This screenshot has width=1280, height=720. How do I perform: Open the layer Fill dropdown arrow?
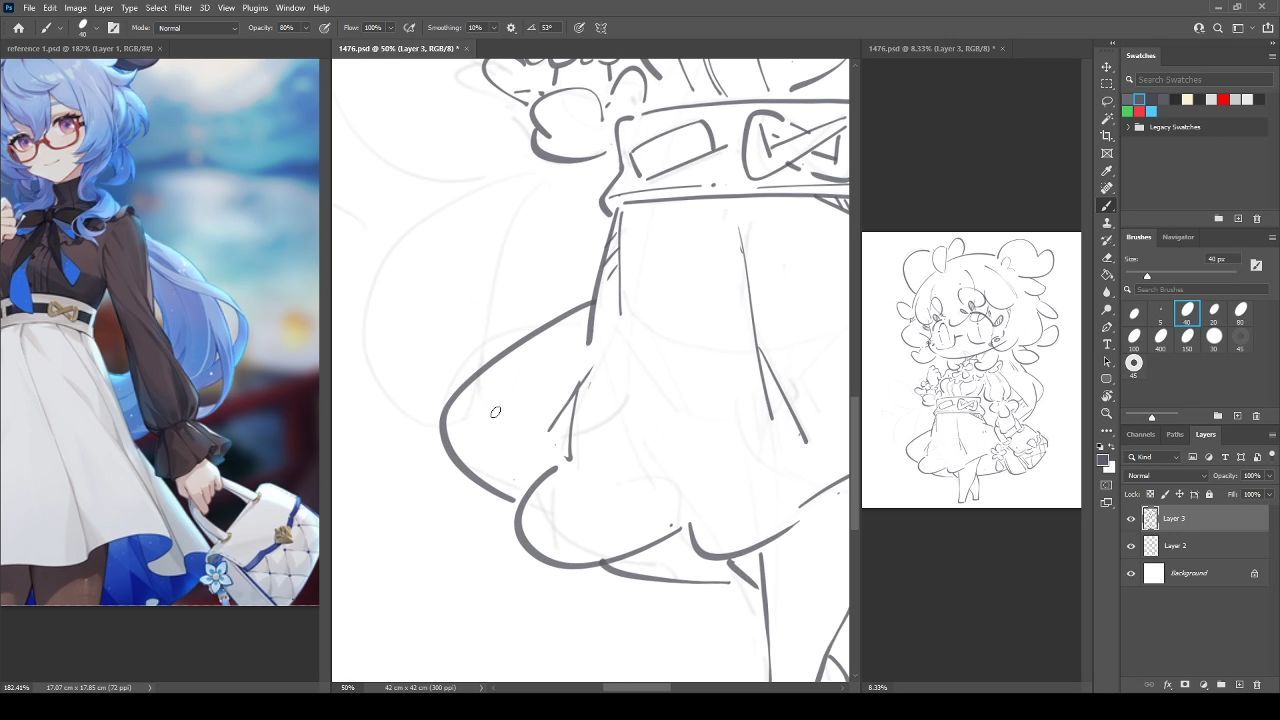[1270, 494]
